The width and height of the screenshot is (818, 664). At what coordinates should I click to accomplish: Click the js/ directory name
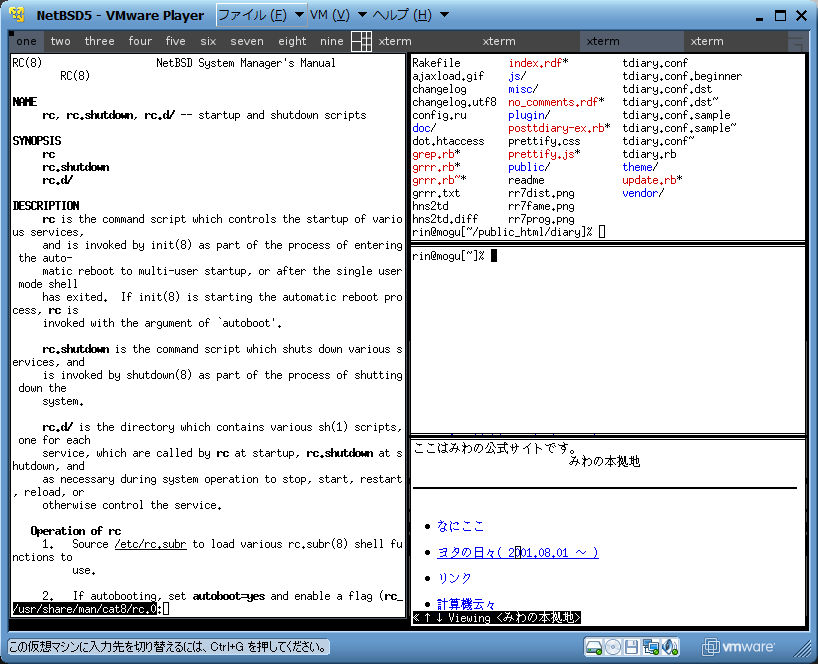tap(517, 76)
